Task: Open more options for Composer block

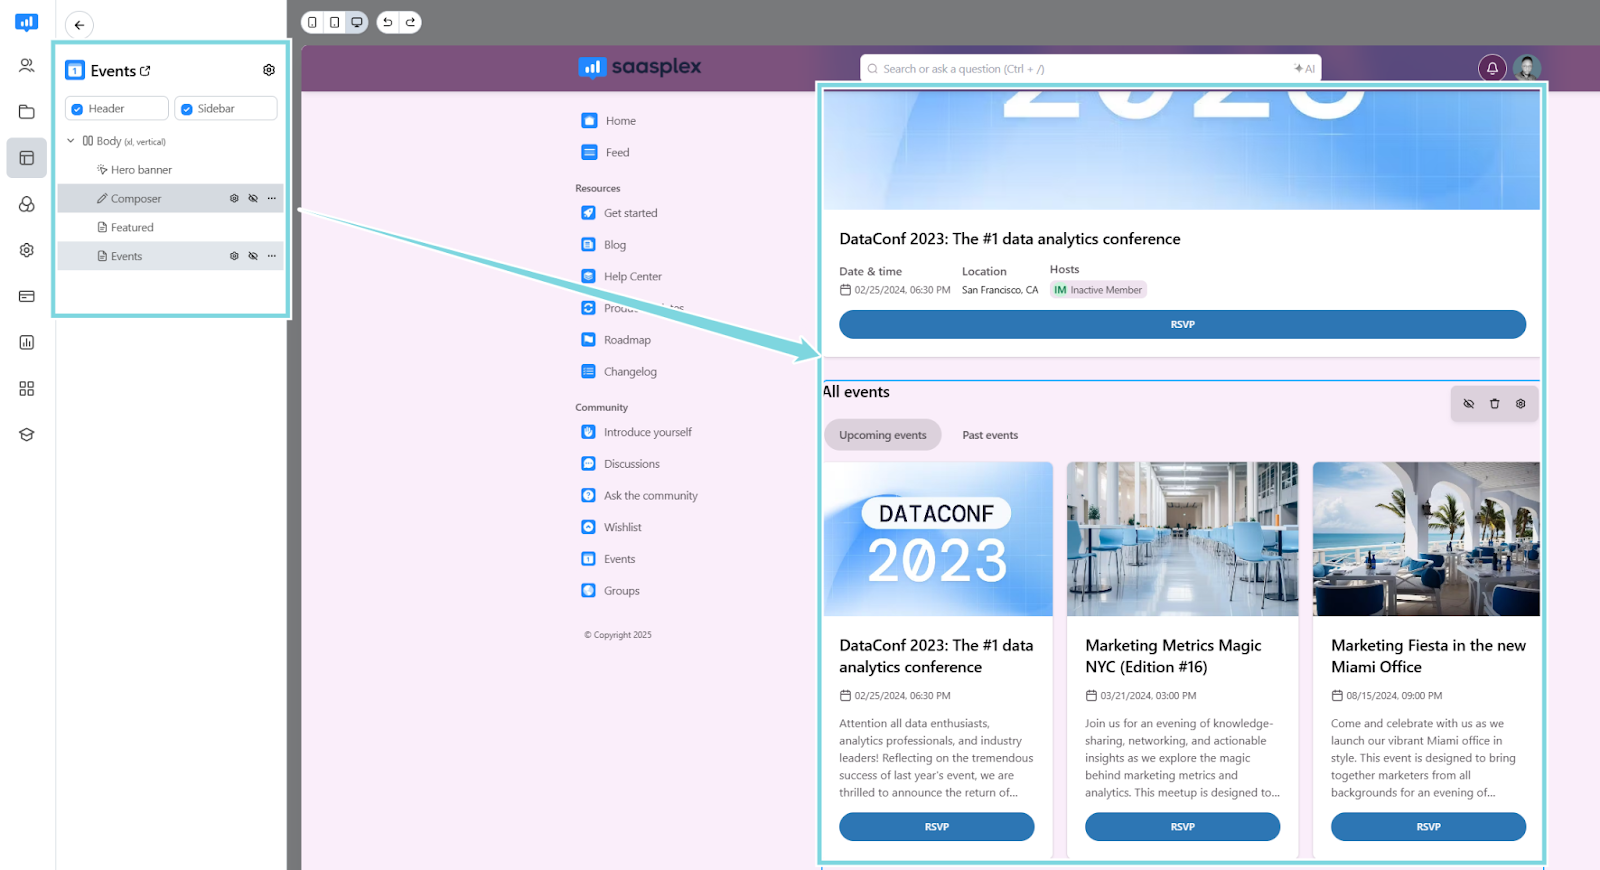Action: pyautogui.click(x=272, y=198)
